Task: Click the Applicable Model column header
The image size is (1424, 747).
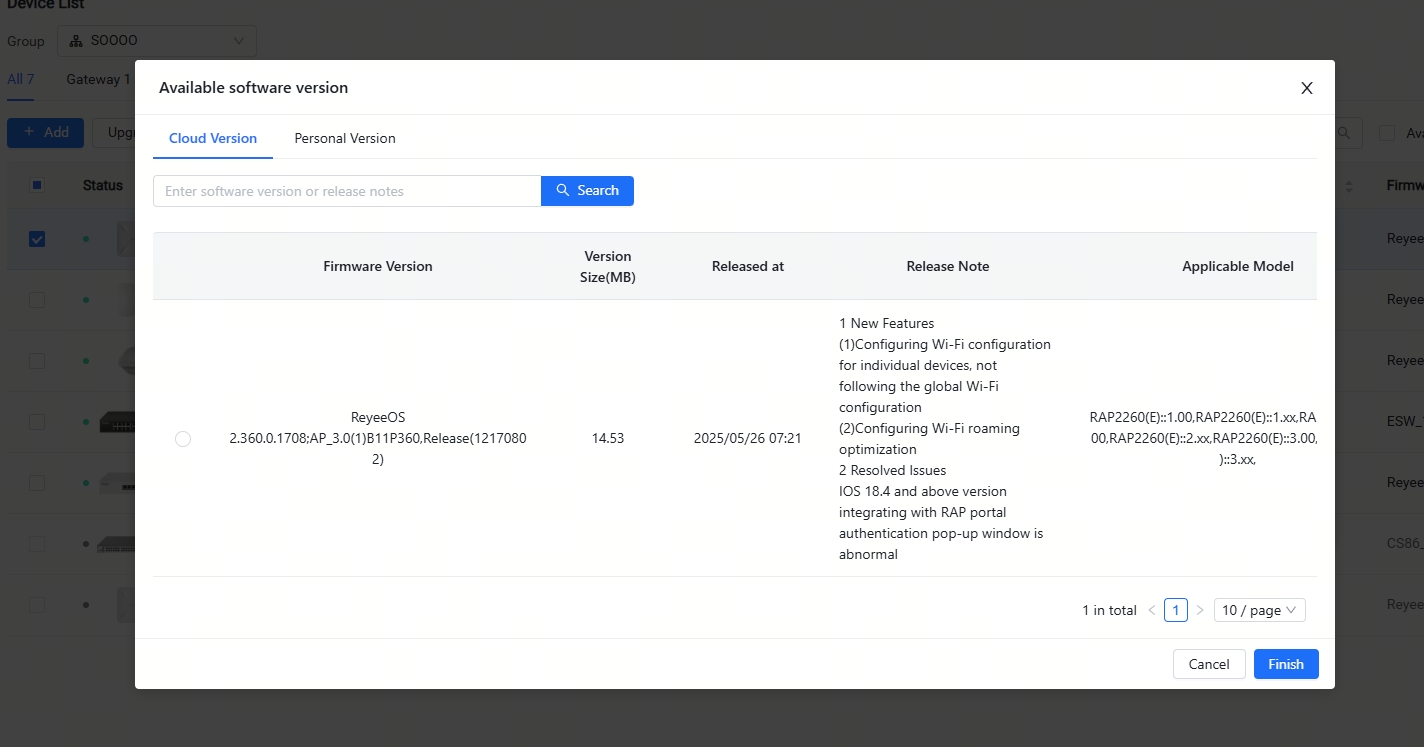Action: 1238,267
